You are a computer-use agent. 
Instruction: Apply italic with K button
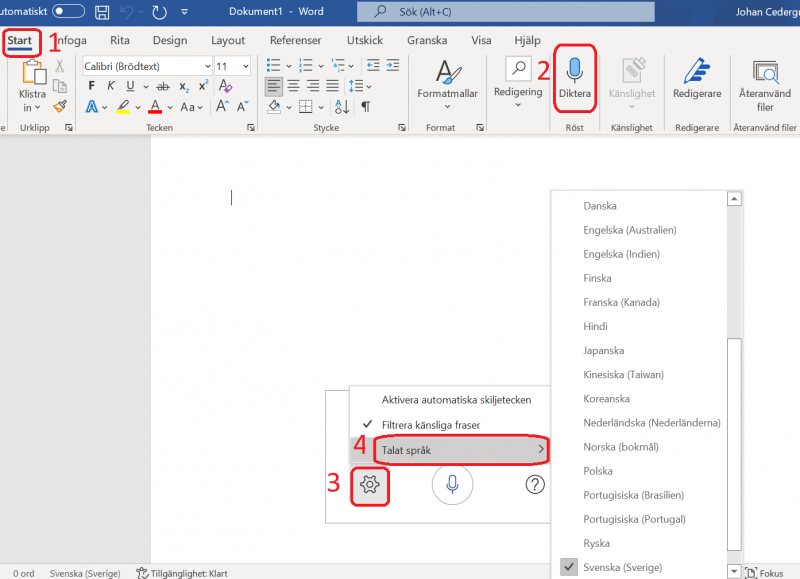111,86
